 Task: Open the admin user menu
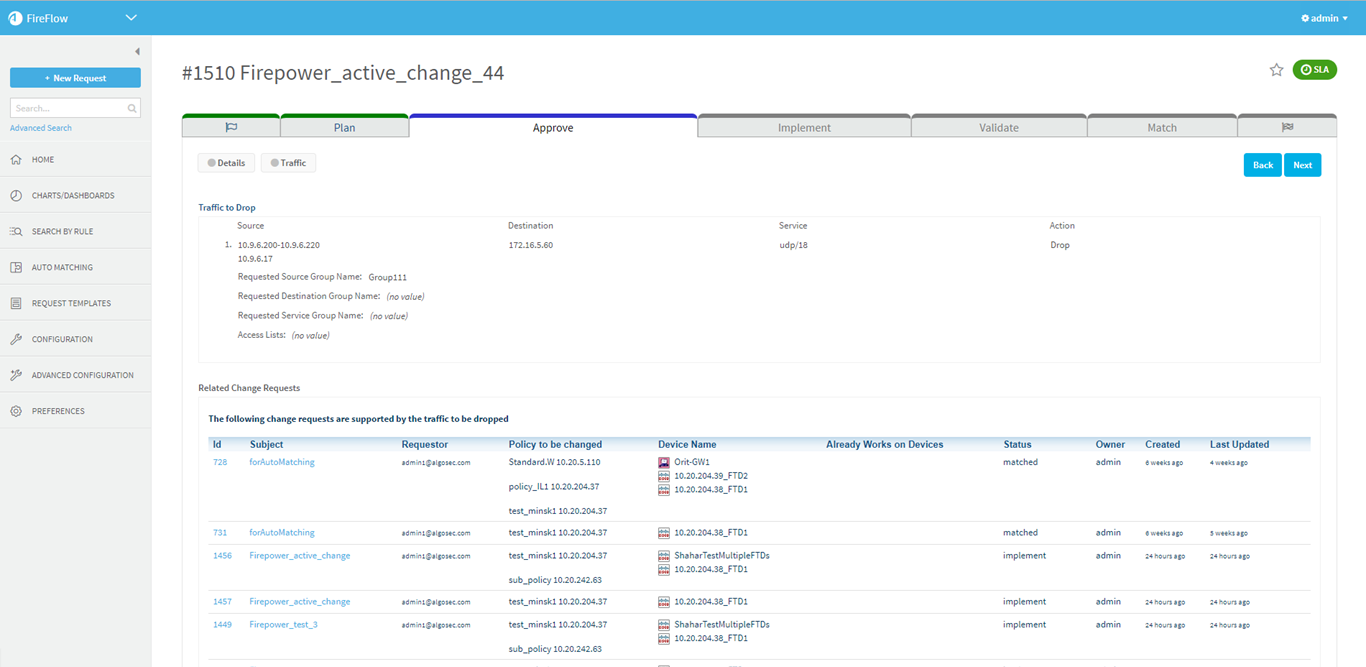(1324, 18)
